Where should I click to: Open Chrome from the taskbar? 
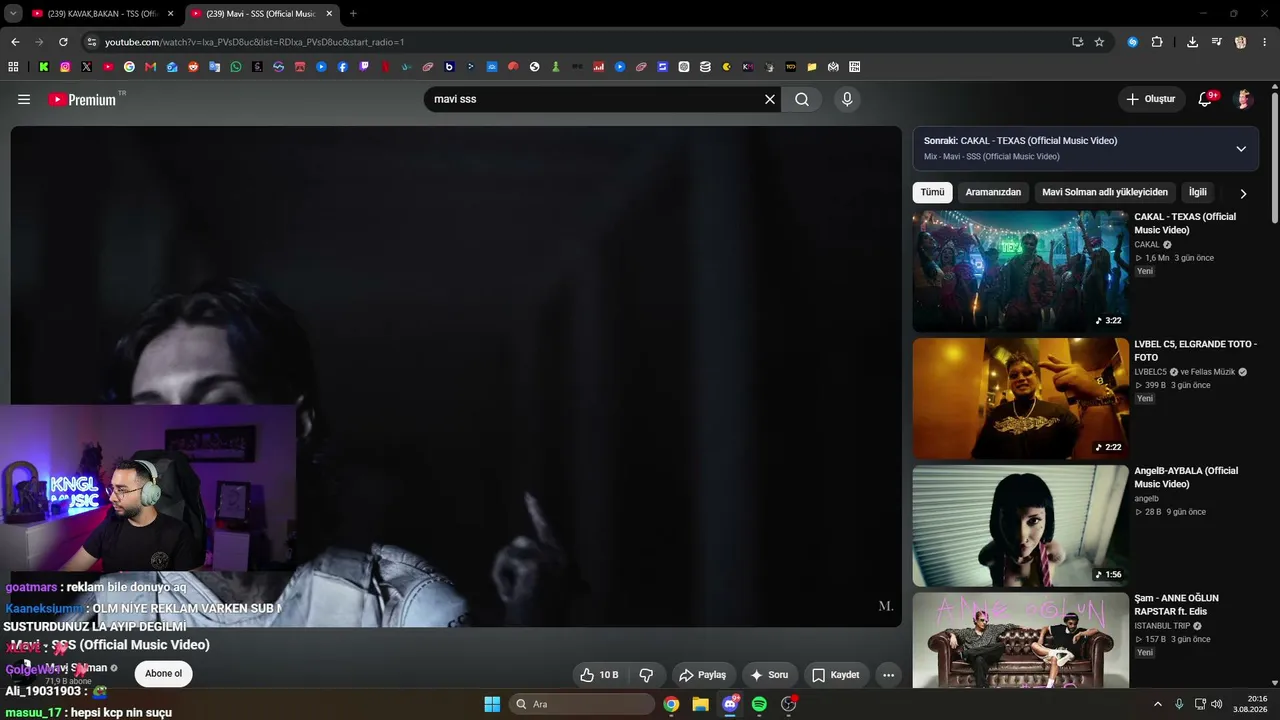pyautogui.click(x=671, y=704)
